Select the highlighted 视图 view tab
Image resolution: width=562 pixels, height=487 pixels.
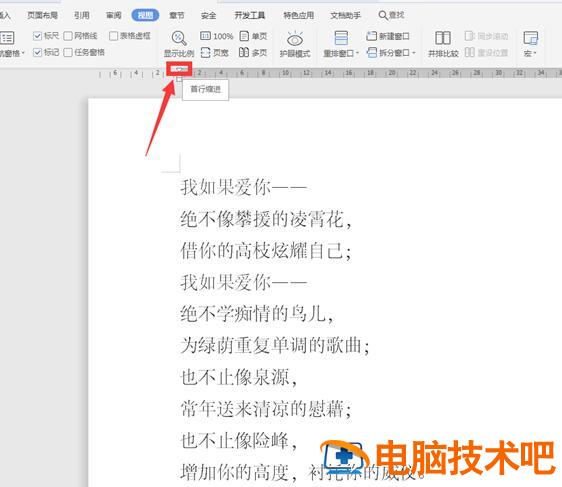pyautogui.click(x=145, y=15)
